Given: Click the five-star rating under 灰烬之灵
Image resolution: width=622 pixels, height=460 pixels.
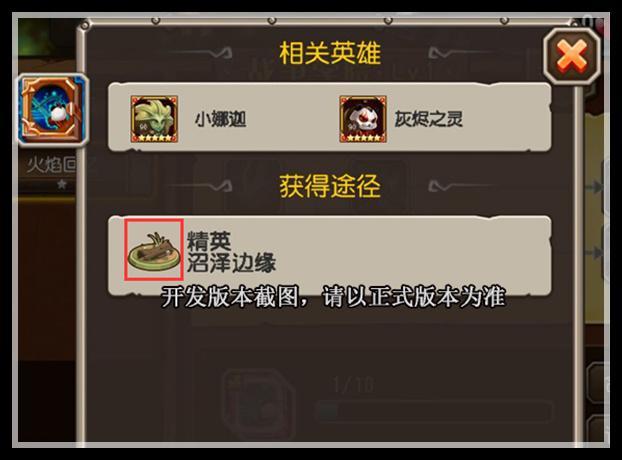Looking at the screenshot, I should tap(363, 138).
